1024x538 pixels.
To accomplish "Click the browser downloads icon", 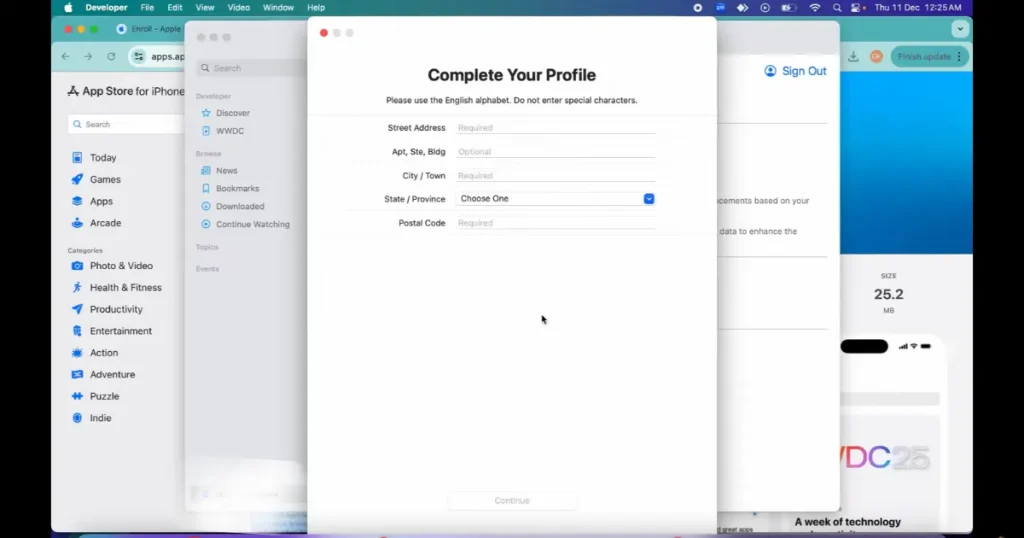I will (x=853, y=57).
